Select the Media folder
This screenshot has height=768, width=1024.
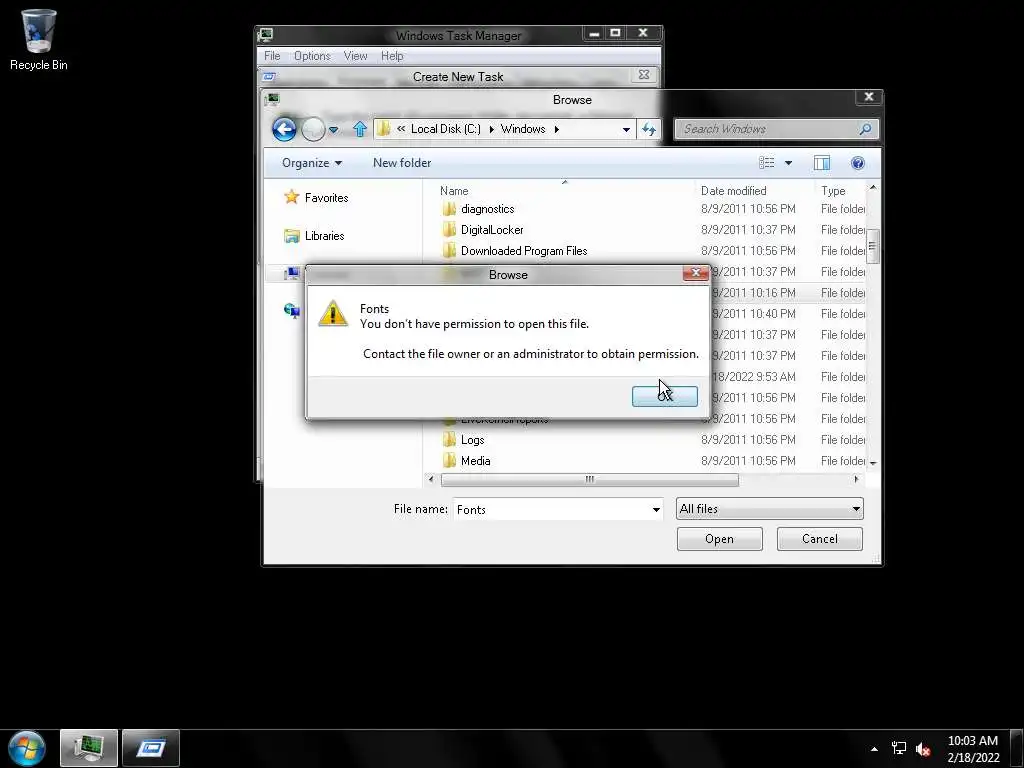click(x=475, y=461)
